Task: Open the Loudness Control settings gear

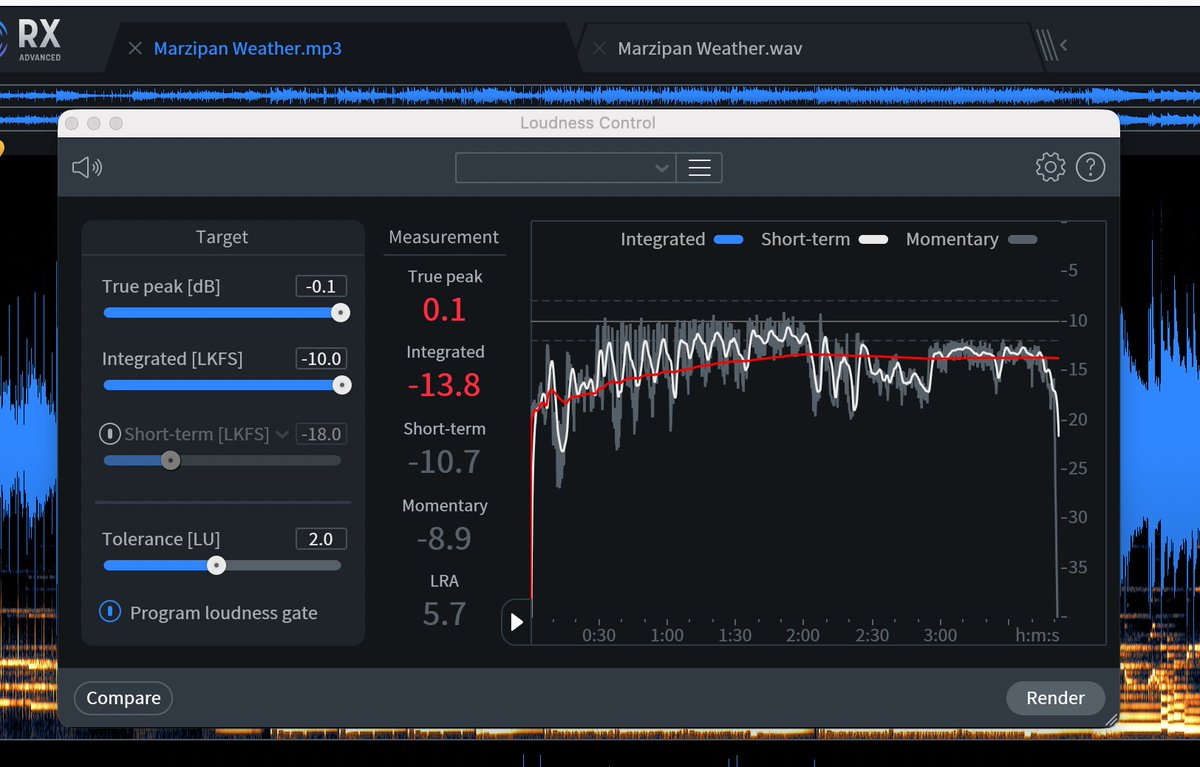Action: 1050,167
